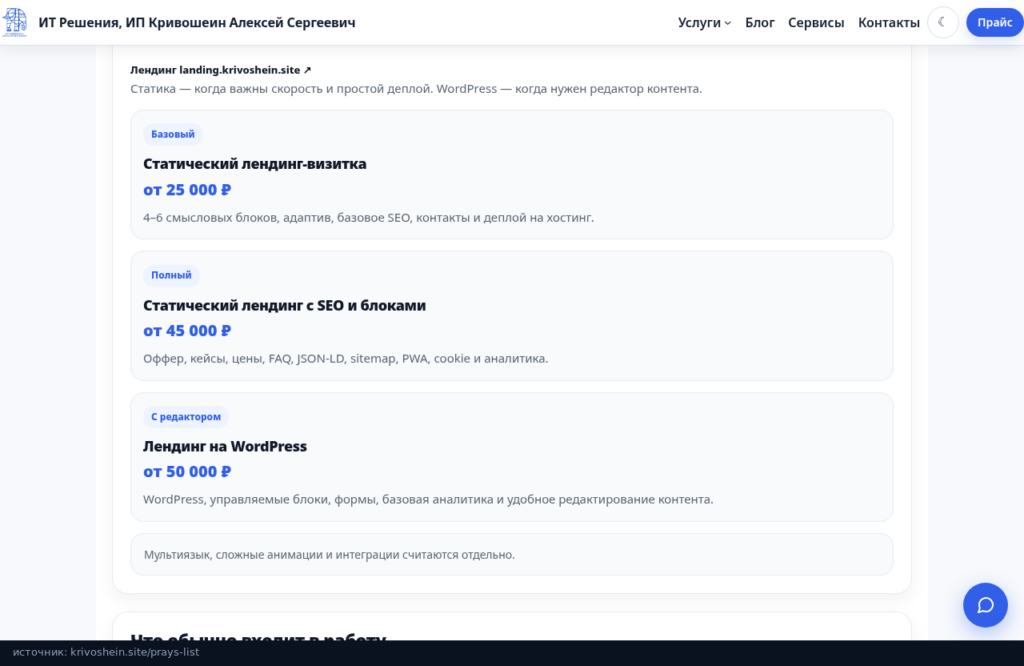The width and height of the screenshot is (1024, 666).
Task: Click the price от 50 000 ₽
Action: (187, 472)
